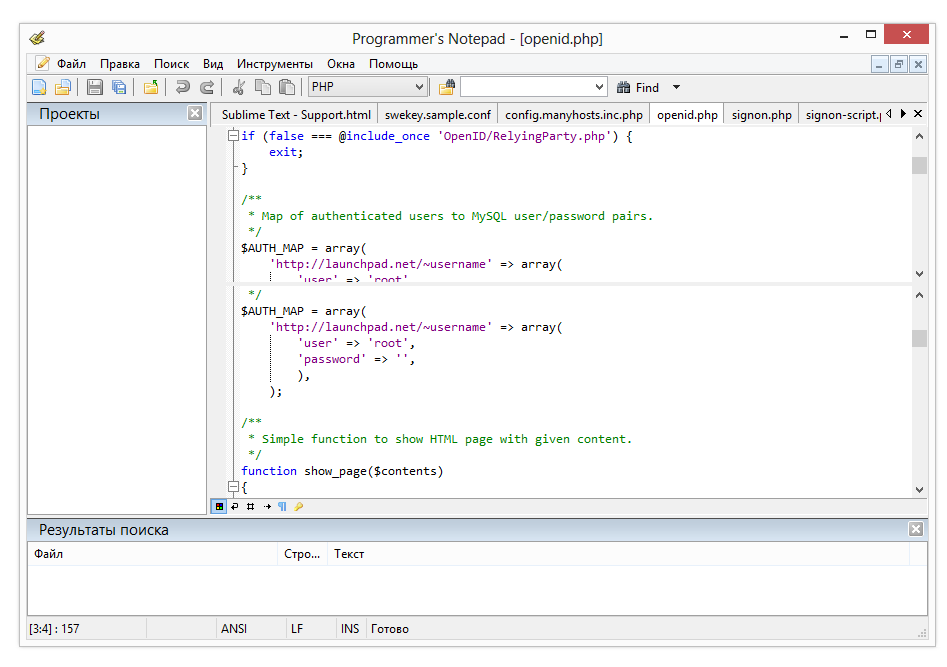
Task: Click the New file icon
Action: pyautogui.click(x=39, y=87)
